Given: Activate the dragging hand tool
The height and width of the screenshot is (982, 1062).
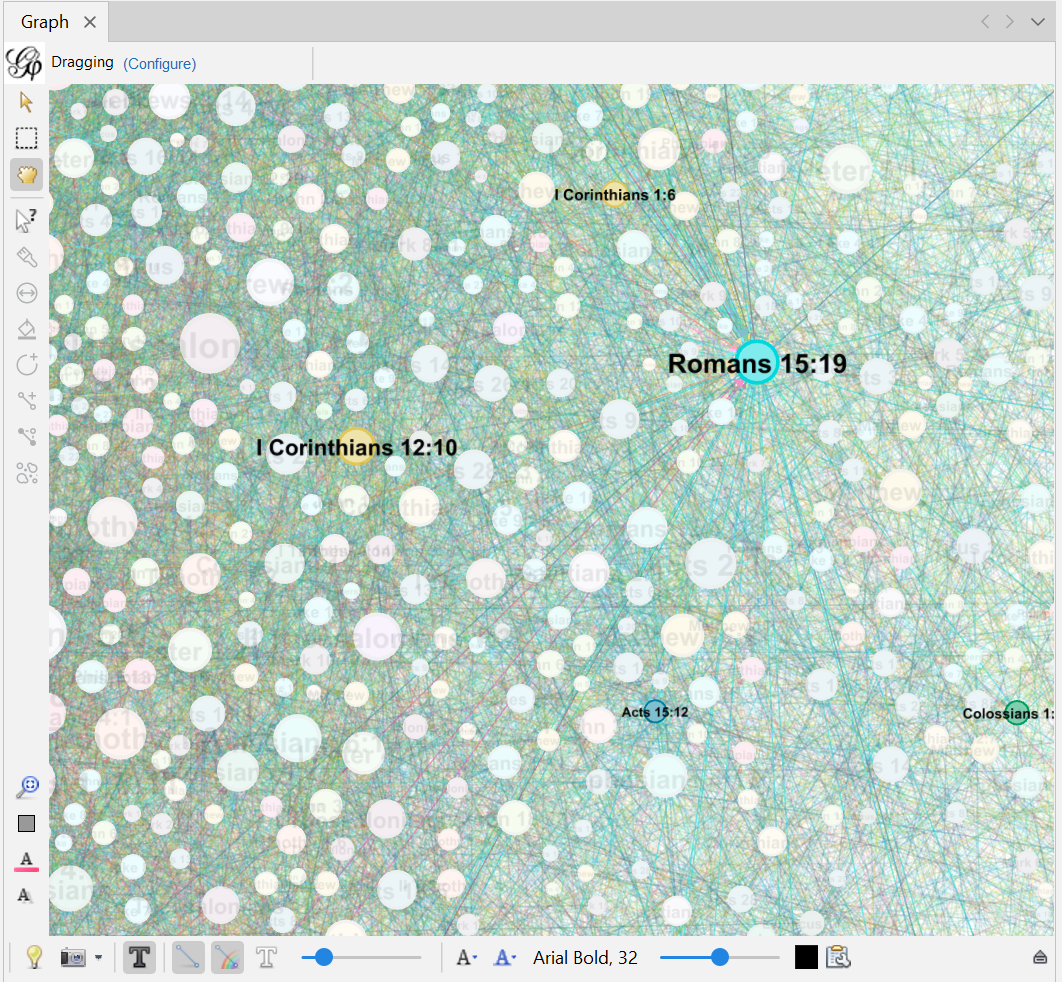Looking at the screenshot, I should click(26, 175).
